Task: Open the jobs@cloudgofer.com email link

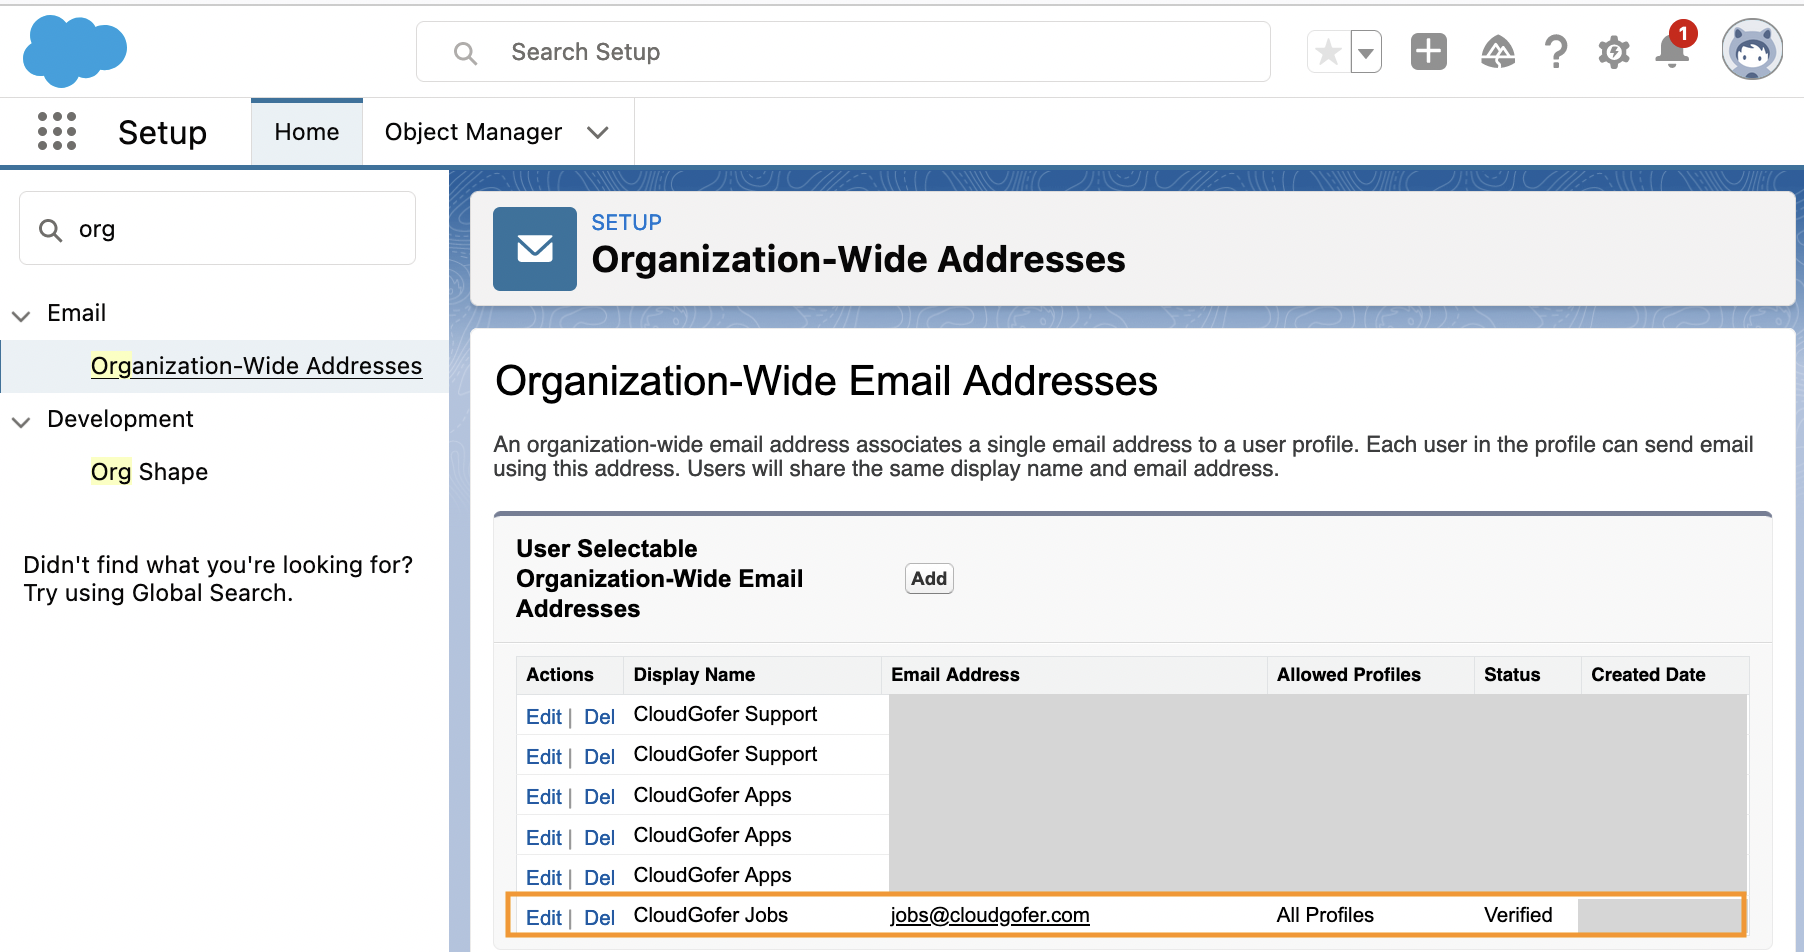Action: (x=990, y=915)
